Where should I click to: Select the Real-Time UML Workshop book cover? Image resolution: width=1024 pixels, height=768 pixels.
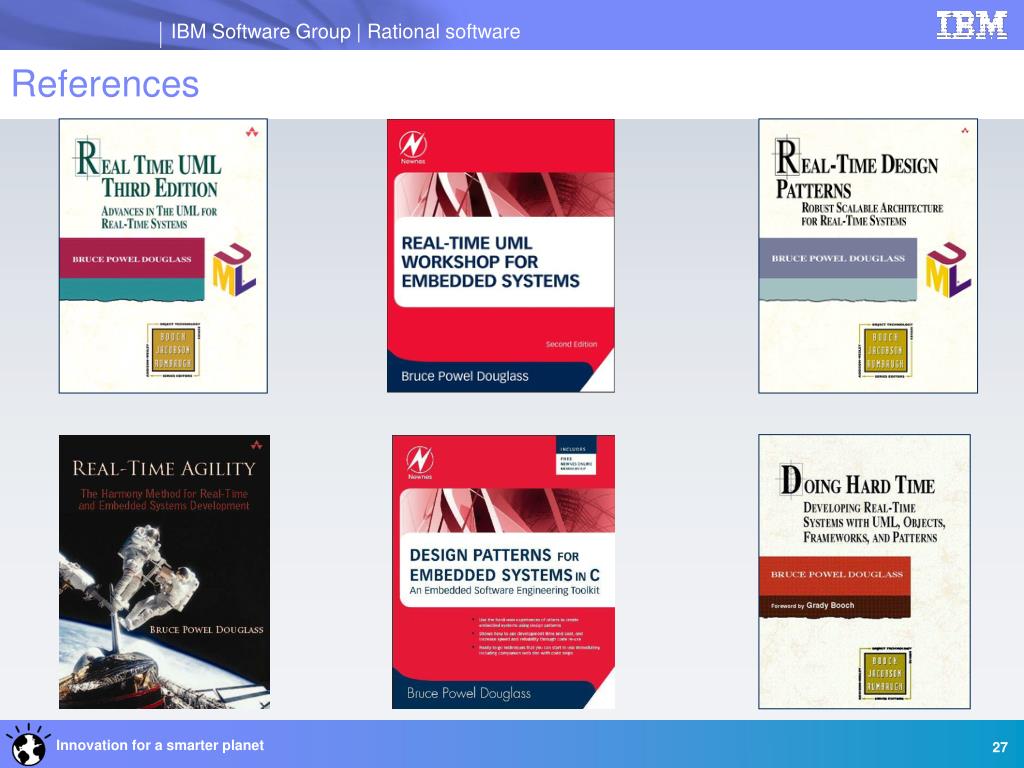click(501, 256)
